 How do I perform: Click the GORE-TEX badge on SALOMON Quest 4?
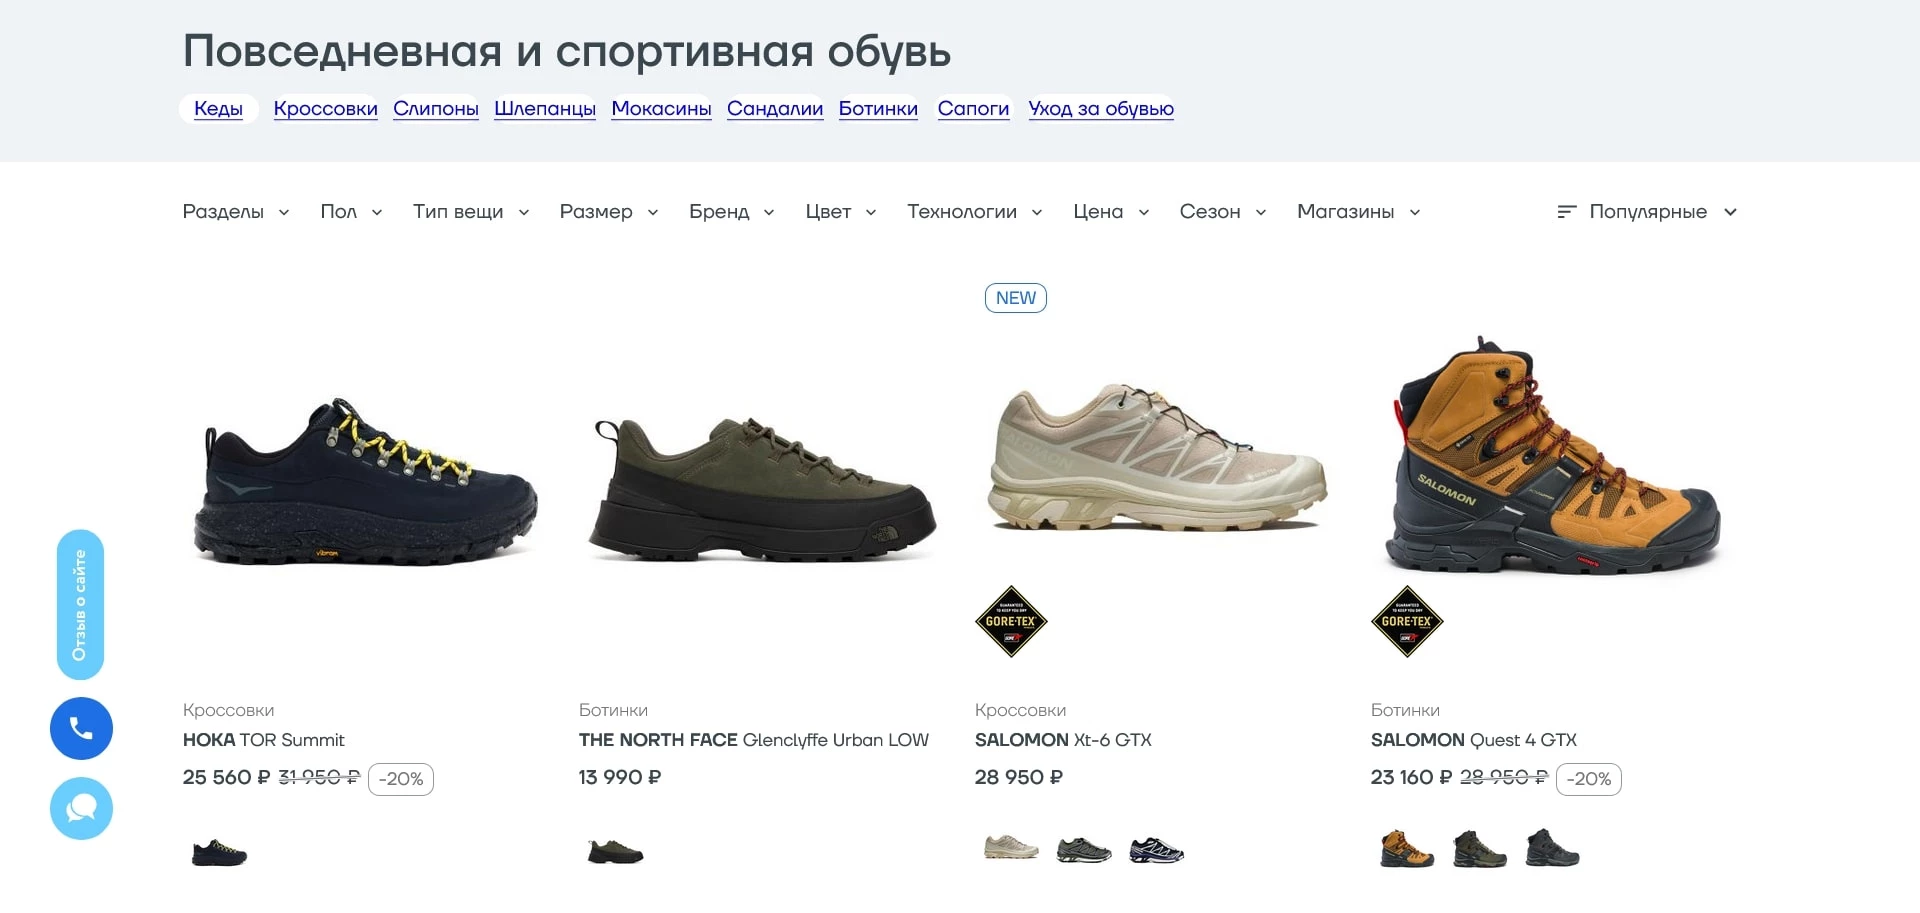click(x=1406, y=621)
